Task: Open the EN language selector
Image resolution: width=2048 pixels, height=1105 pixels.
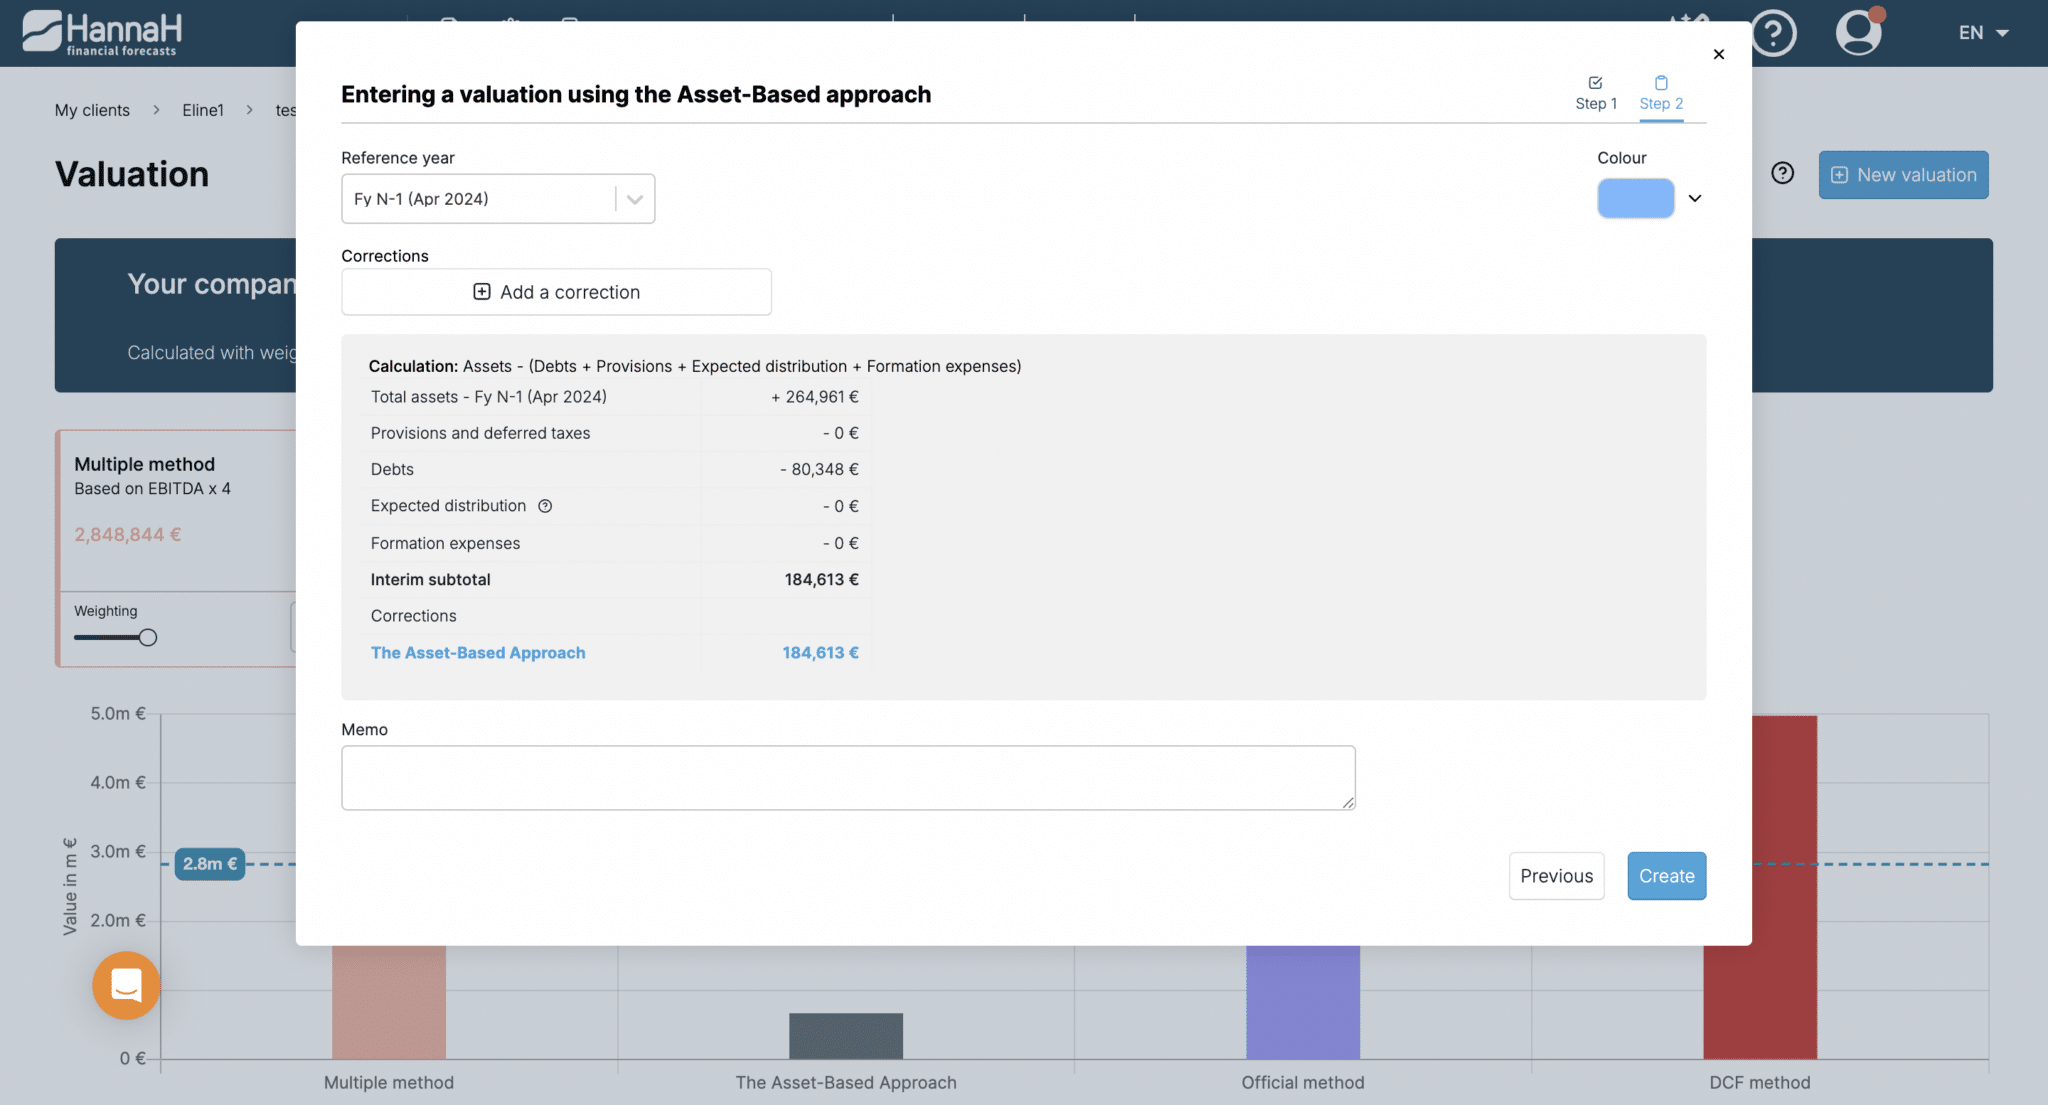Action: [1980, 32]
